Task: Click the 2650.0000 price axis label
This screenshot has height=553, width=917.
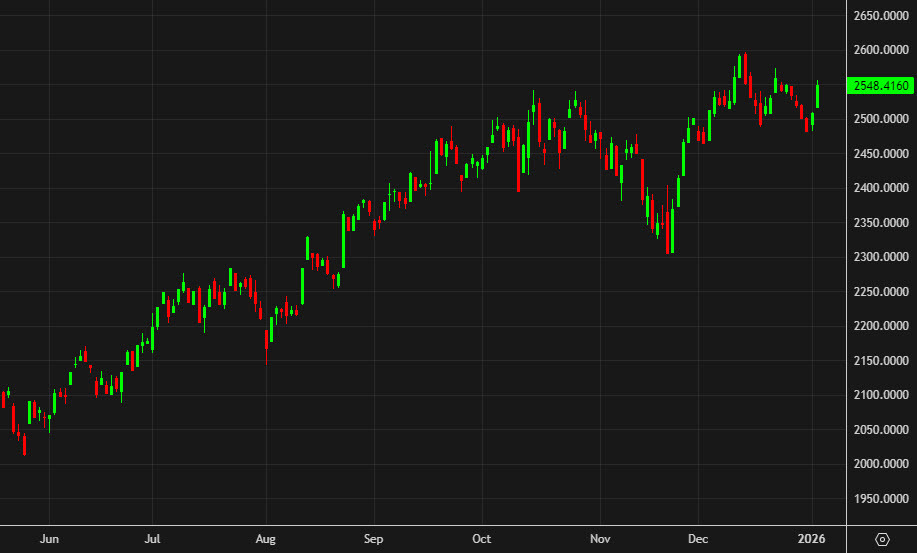Action: point(881,16)
